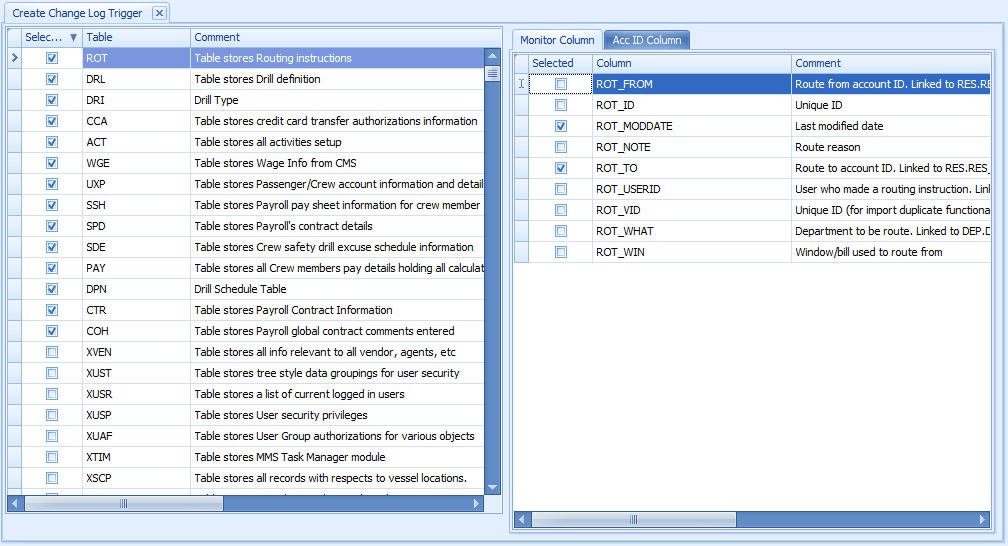The image size is (1008, 546).
Task: Click the 'Last modified date' comment cell
Action: tap(890, 126)
